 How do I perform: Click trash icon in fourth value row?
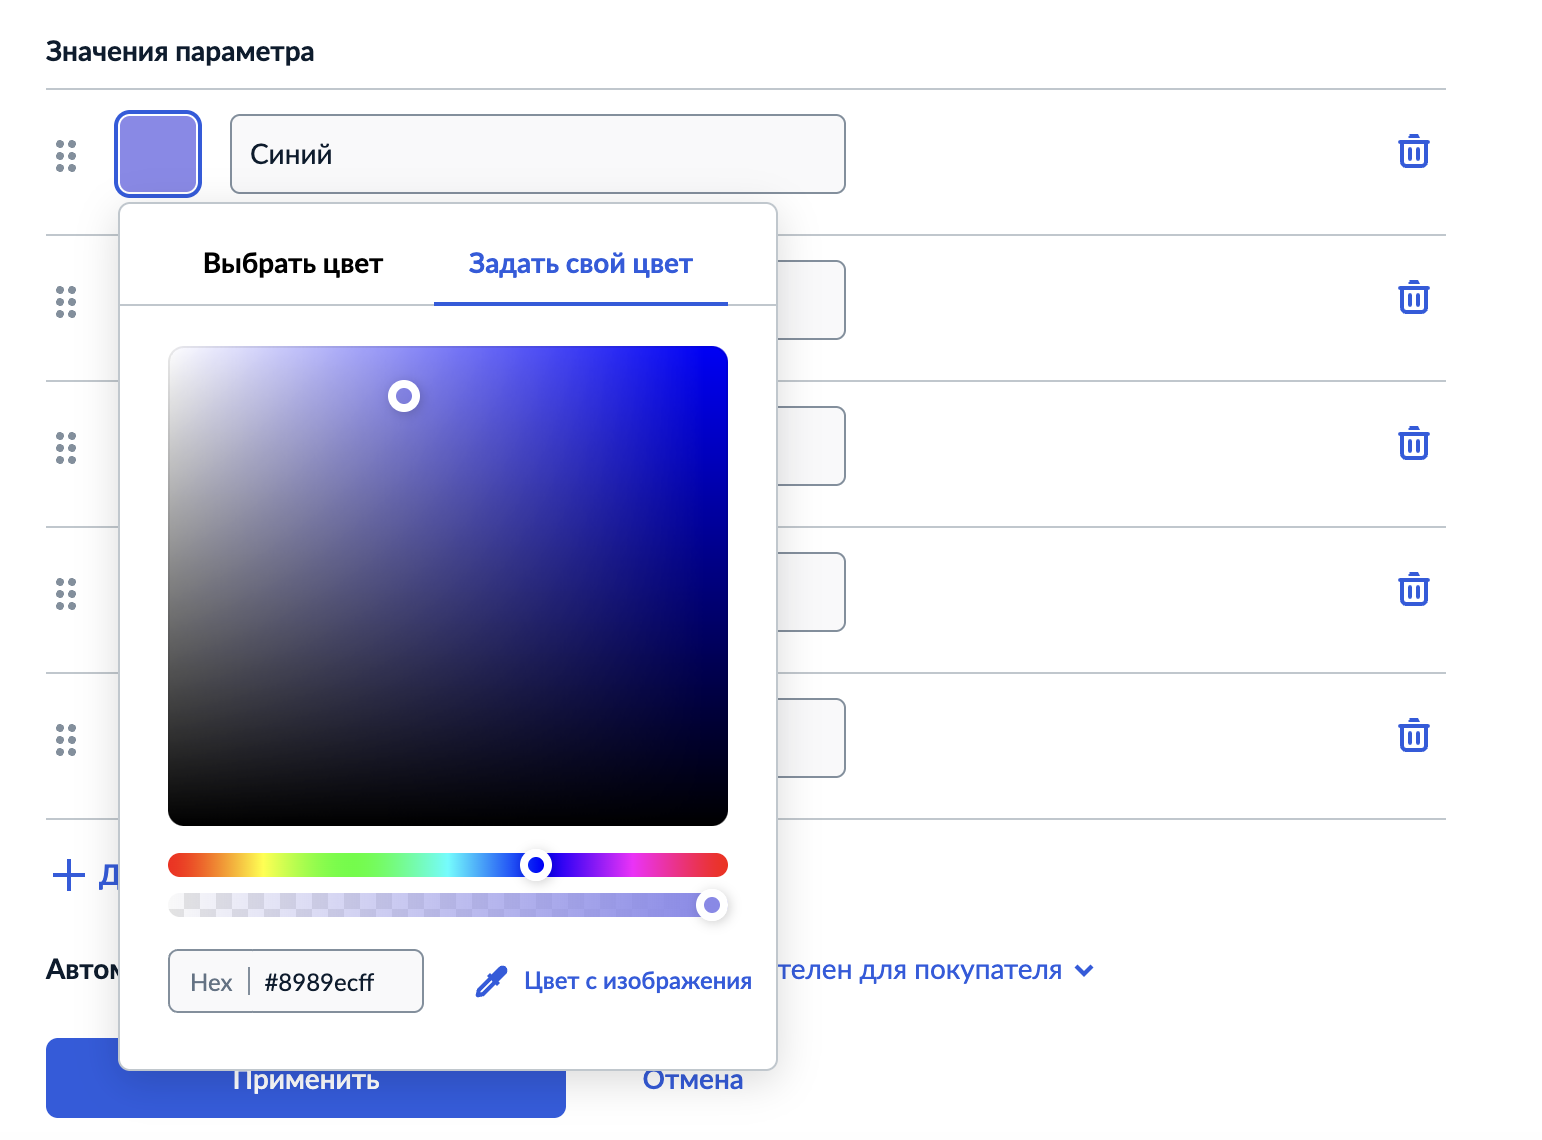coord(1413,590)
